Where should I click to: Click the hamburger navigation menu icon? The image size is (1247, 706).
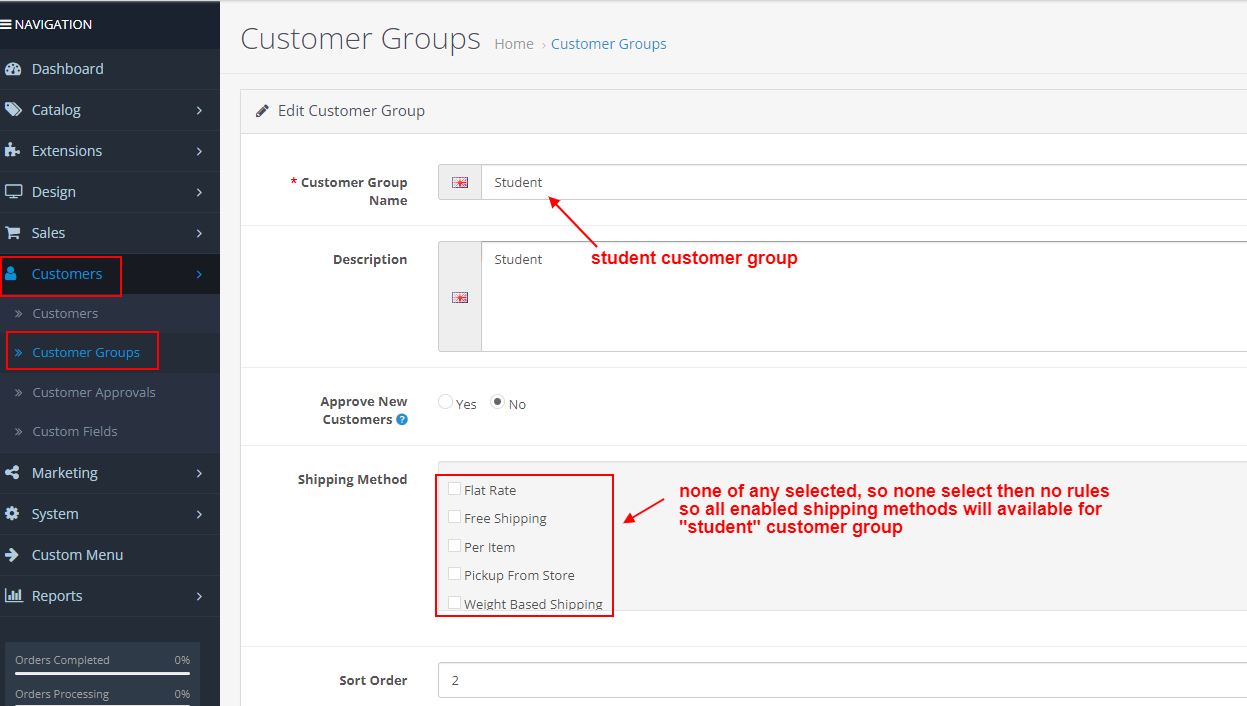(6, 25)
